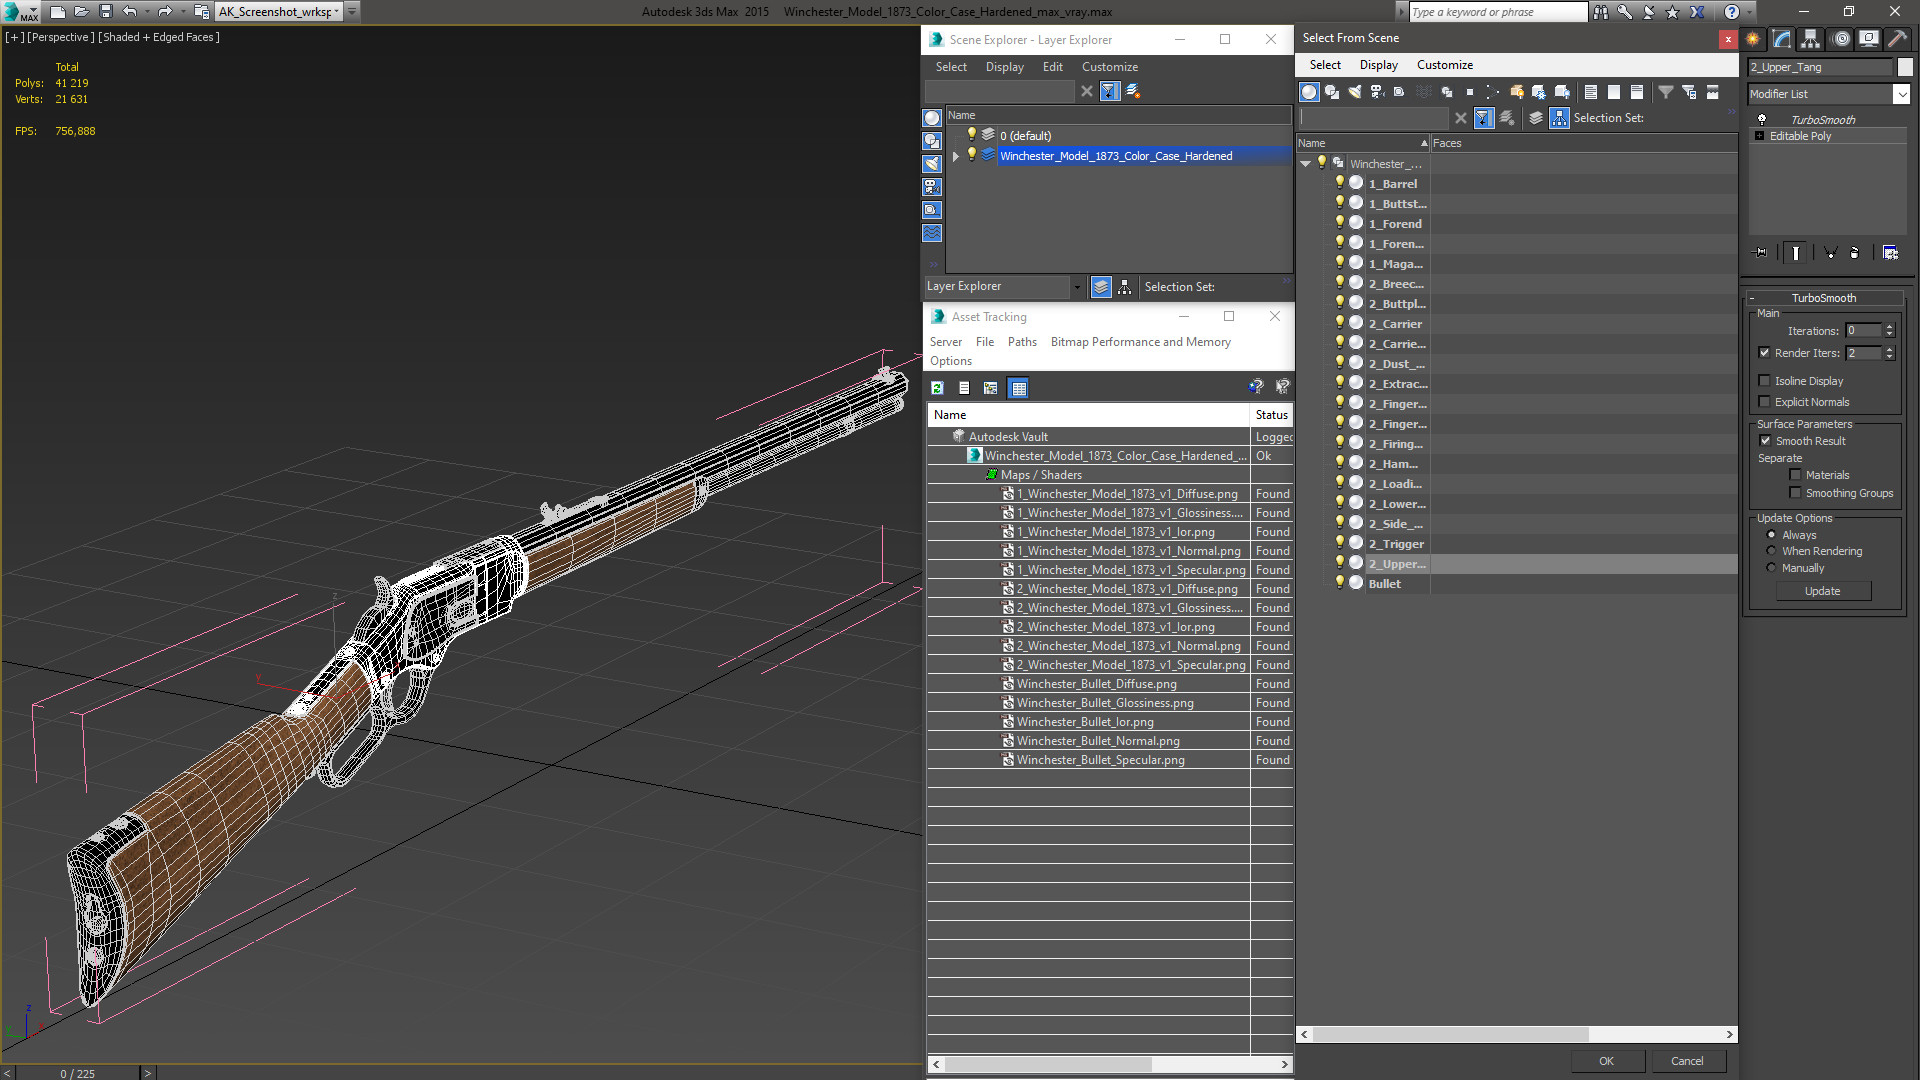Image resolution: width=1920 pixels, height=1080 pixels.
Task: Toggle Render Iters checkbox
Action: coord(1765,353)
